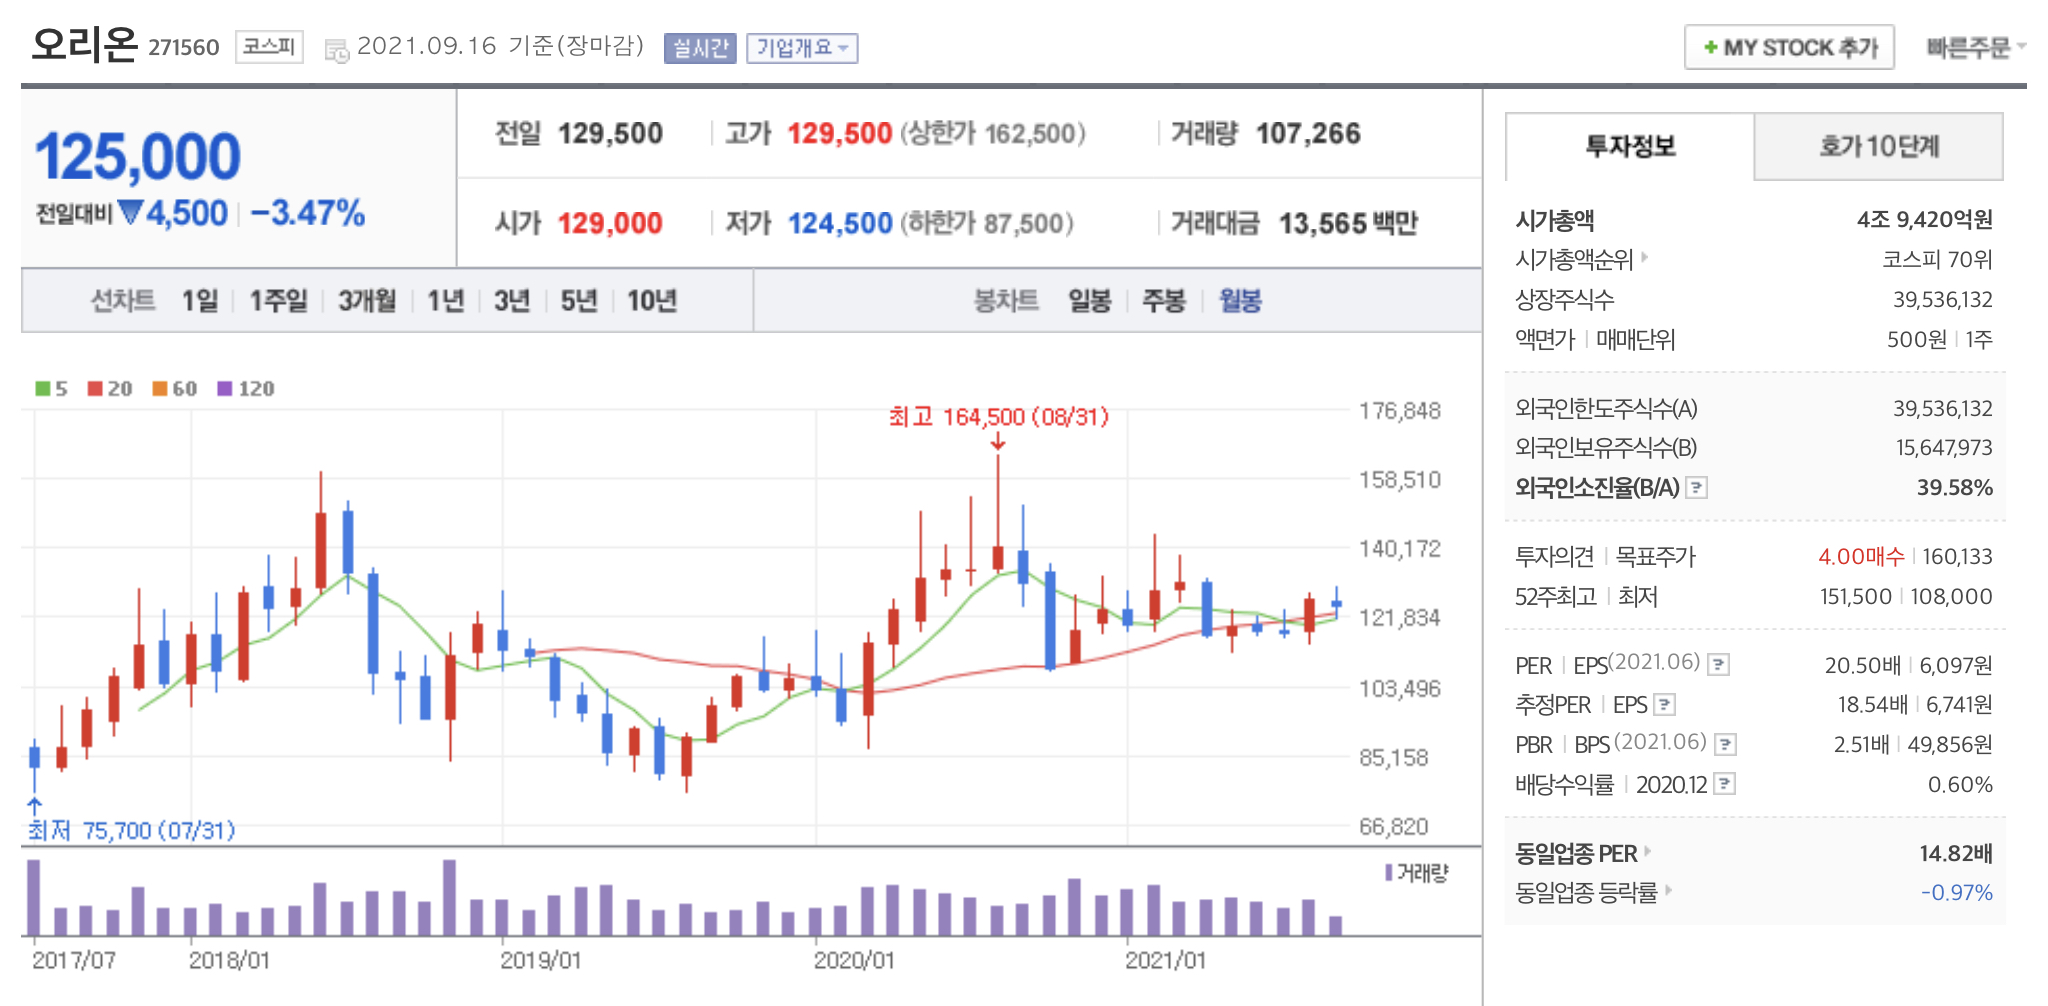Open 동일업종 등락률 link
2048x1006 pixels.
(x=1592, y=892)
